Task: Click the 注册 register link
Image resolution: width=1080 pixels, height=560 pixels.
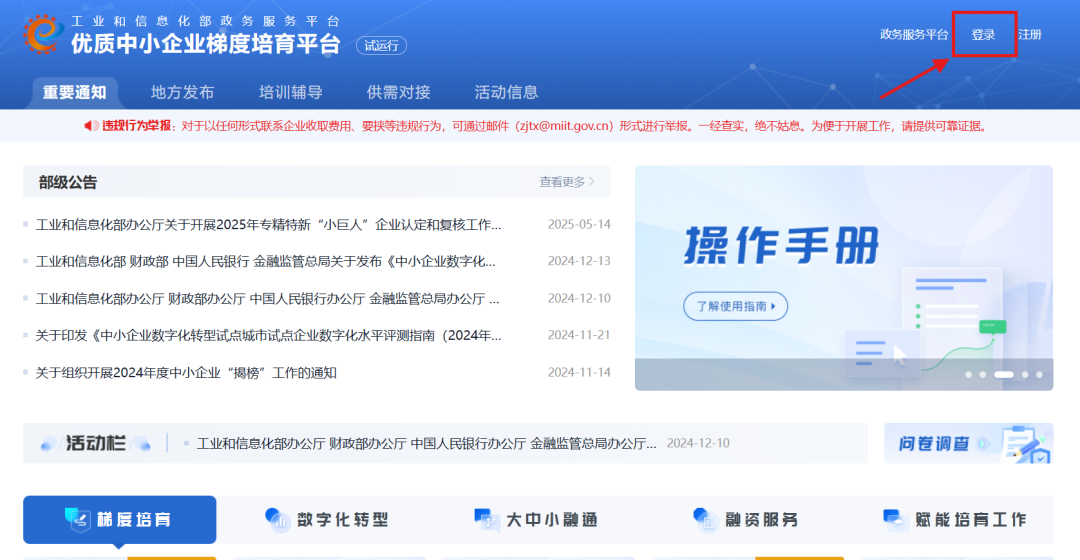Action: coord(1030,34)
